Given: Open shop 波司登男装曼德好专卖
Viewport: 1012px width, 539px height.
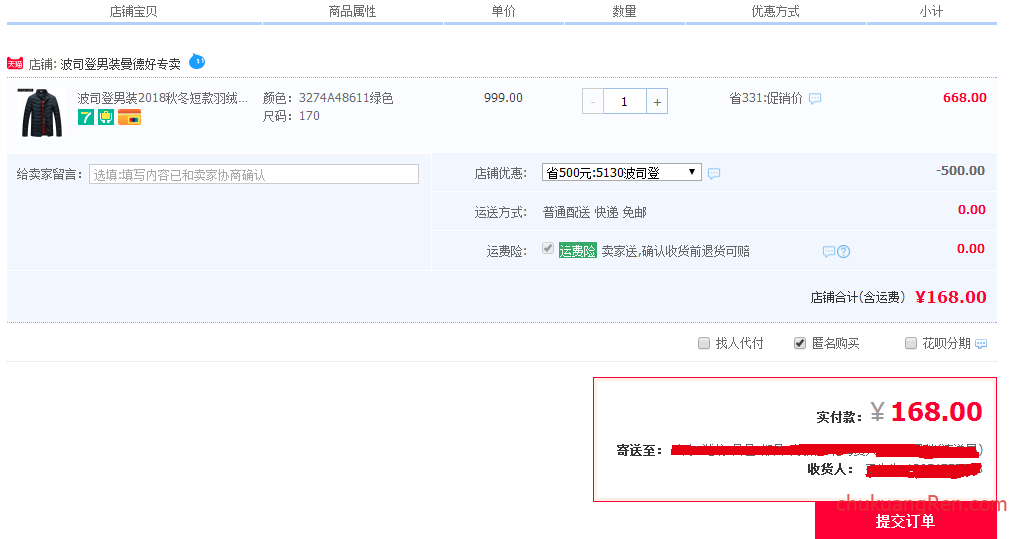Looking at the screenshot, I should (121, 64).
